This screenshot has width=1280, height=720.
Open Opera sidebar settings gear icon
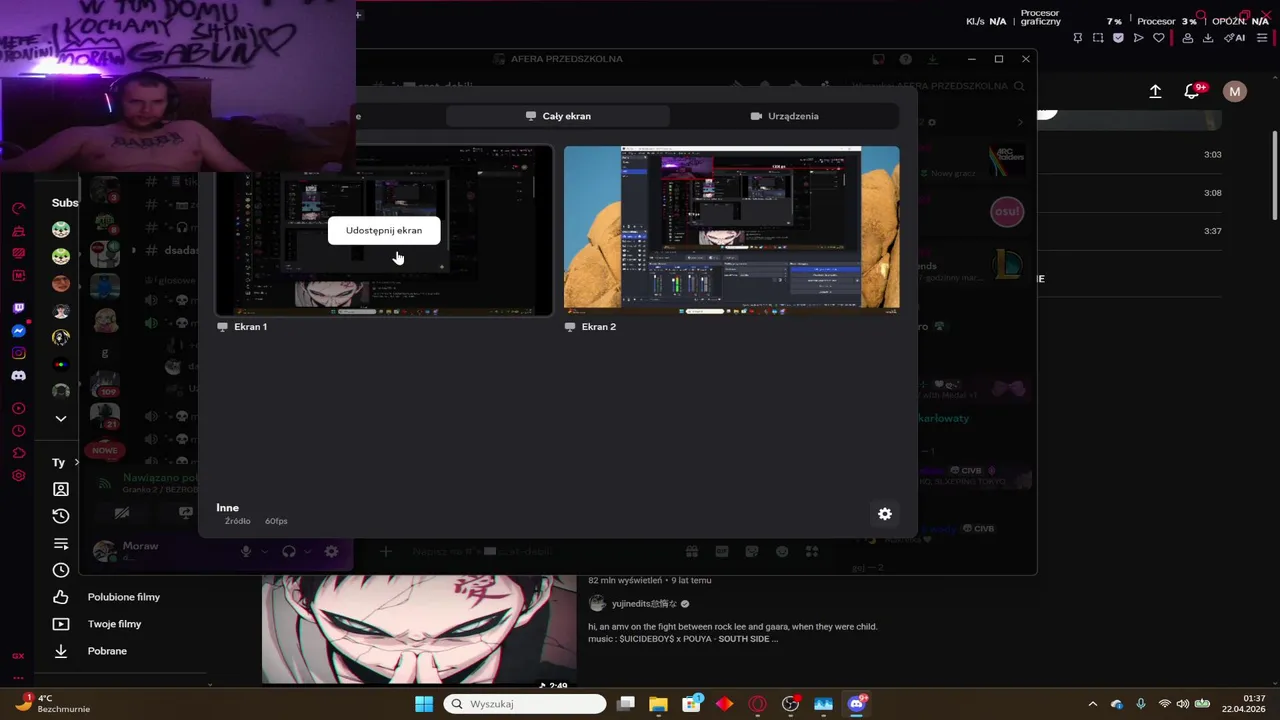coord(18,476)
